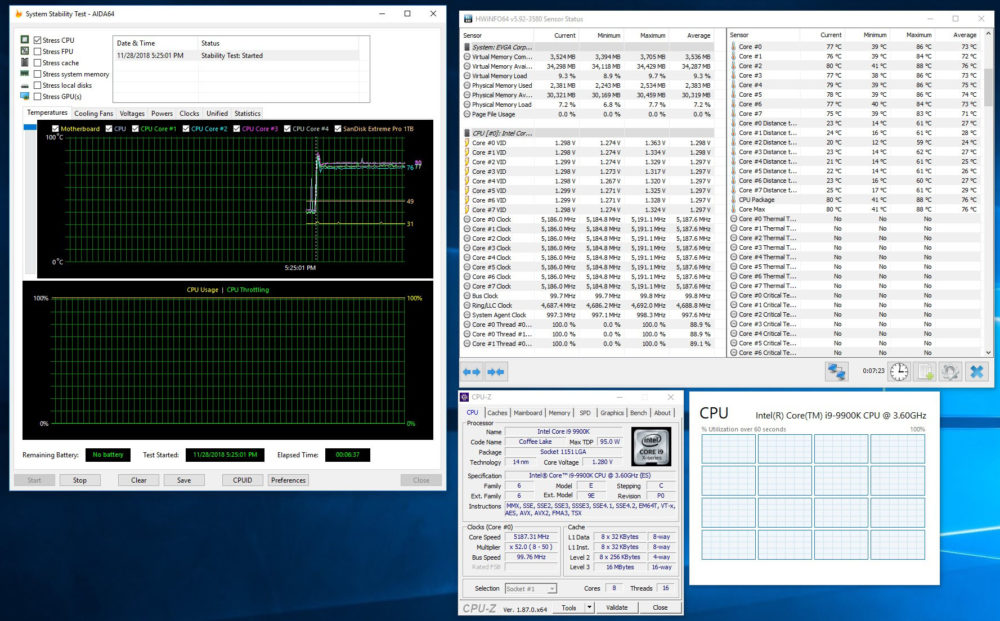Click the Stress FPU icon
Screen dimensions: 1000x621
[25, 51]
